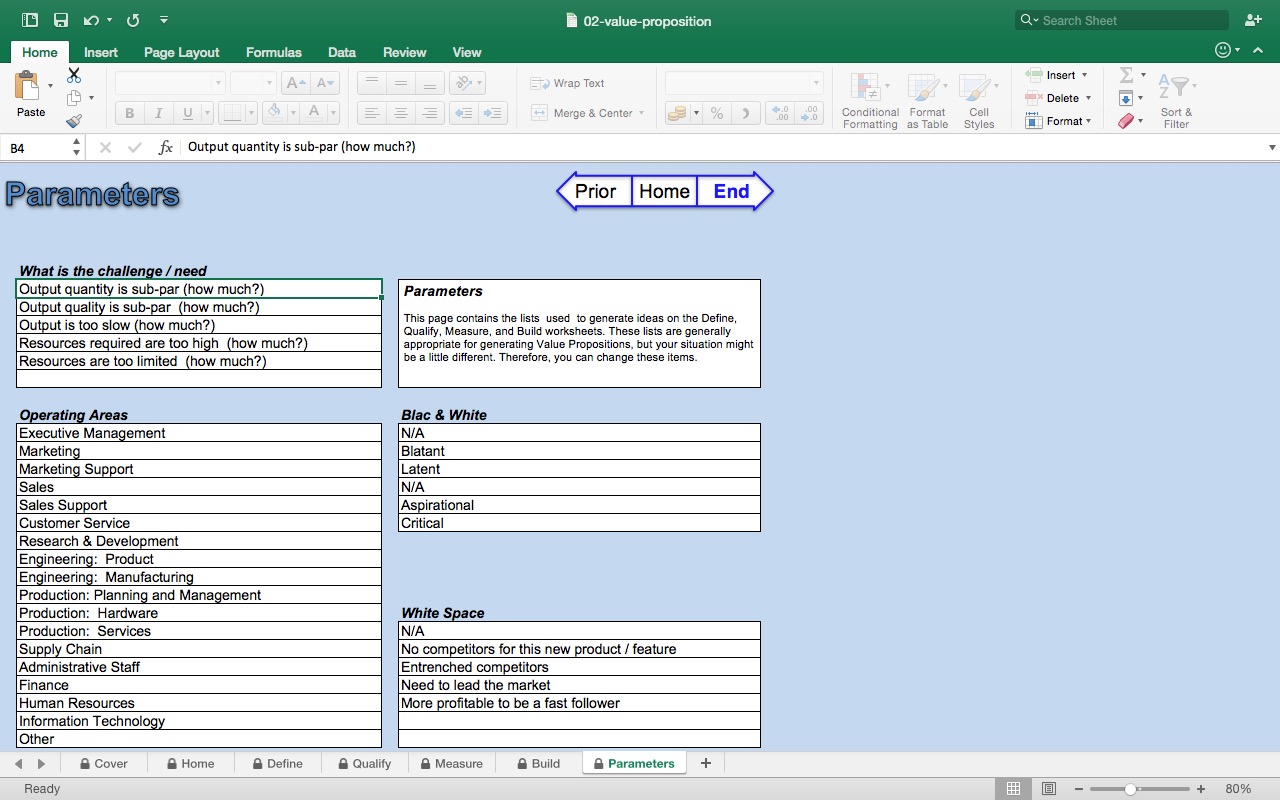Switch to the Formulas ribbon tab
This screenshot has width=1280, height=800.
pos(273,52)
